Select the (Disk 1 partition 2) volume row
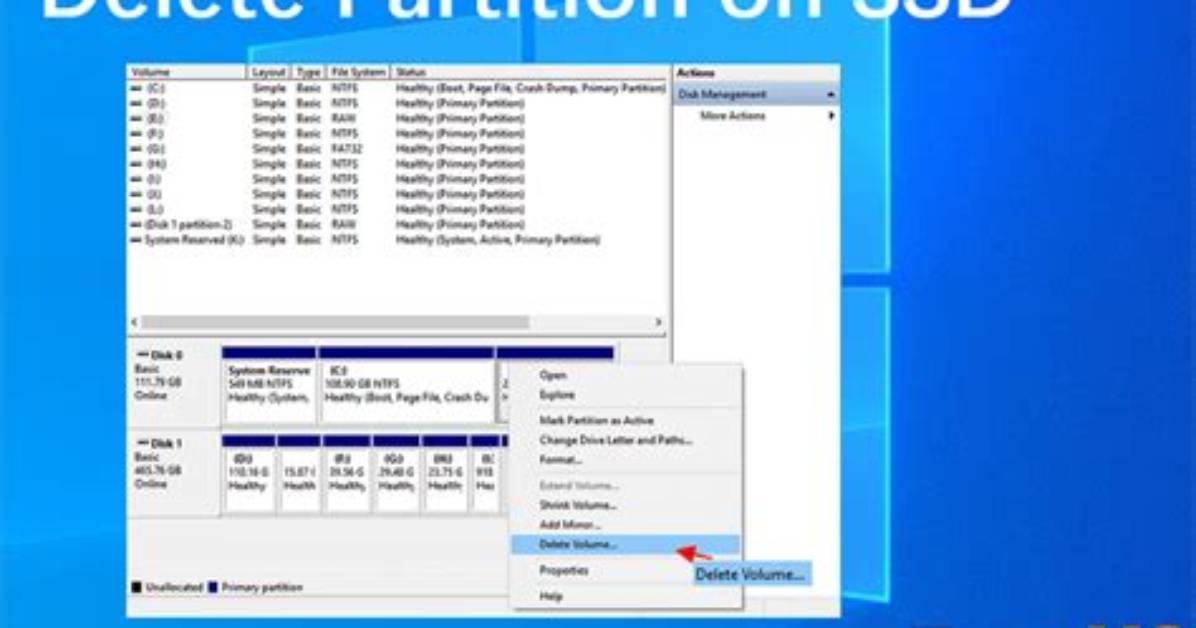The image size is (1196, 628). [397, 224]
